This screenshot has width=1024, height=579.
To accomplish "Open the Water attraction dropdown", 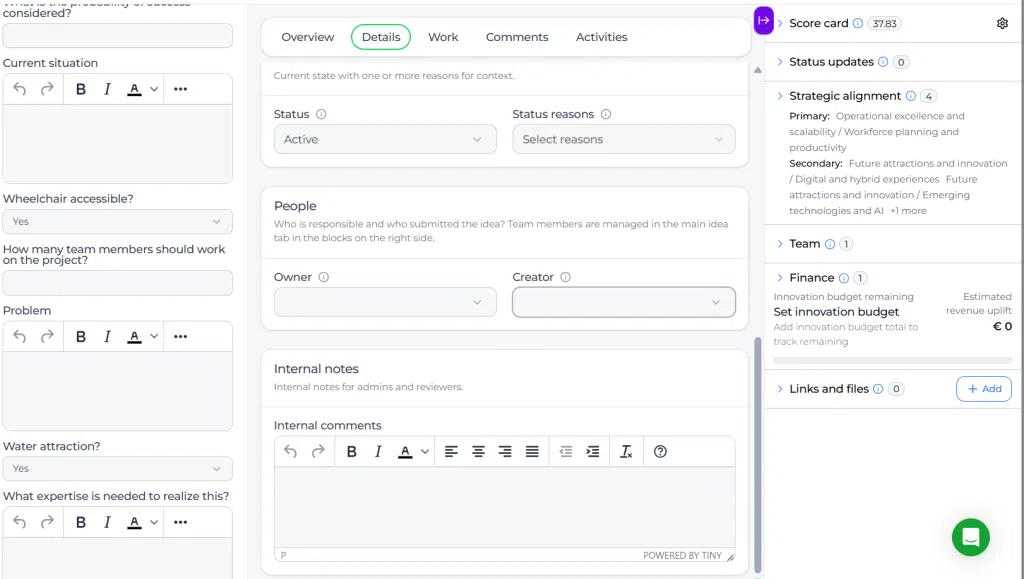I will (x=118, y=469).
